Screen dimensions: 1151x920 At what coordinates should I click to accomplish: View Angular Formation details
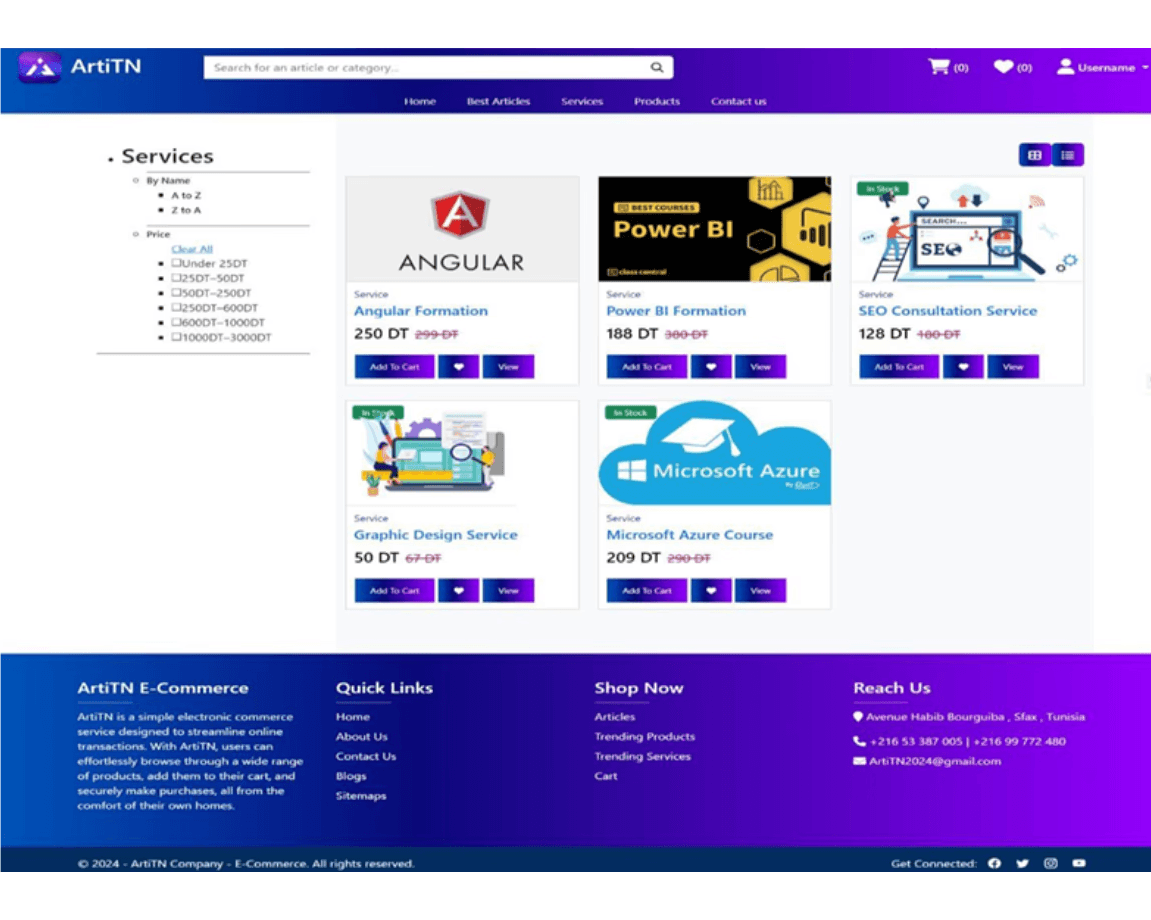[x=508, y=366]
